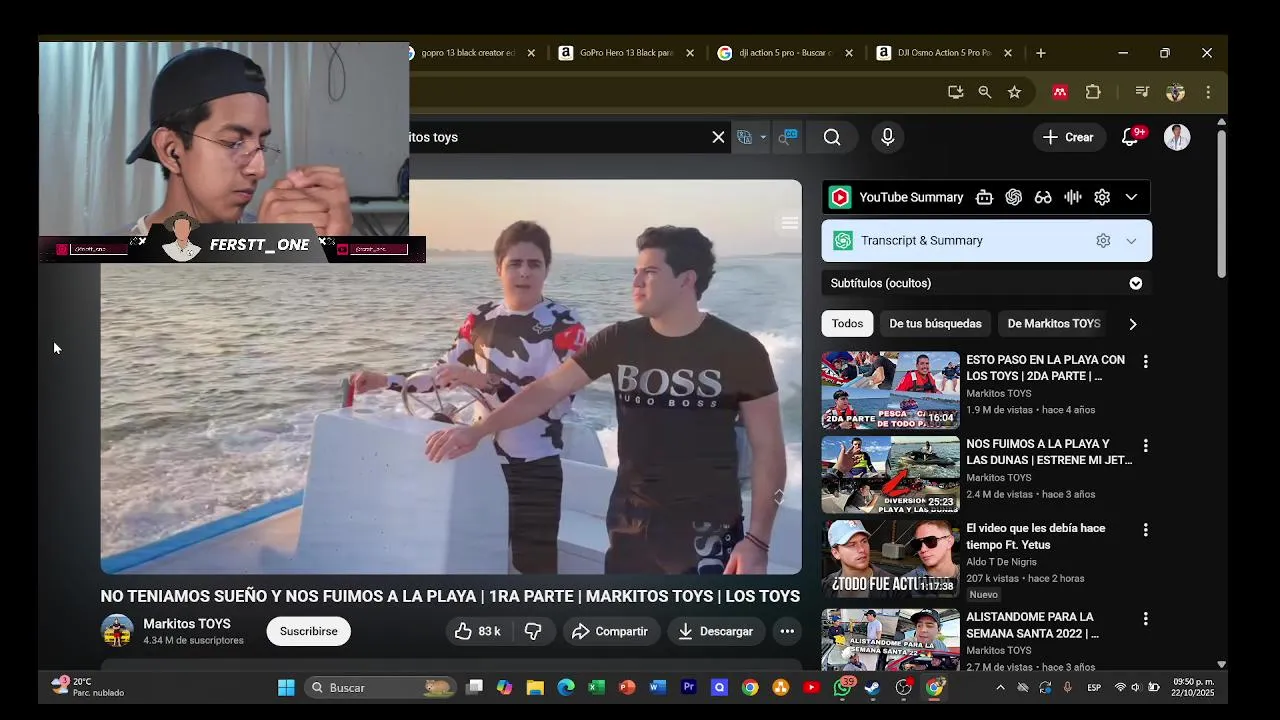Click the video player frame

[x=451, y=377]
